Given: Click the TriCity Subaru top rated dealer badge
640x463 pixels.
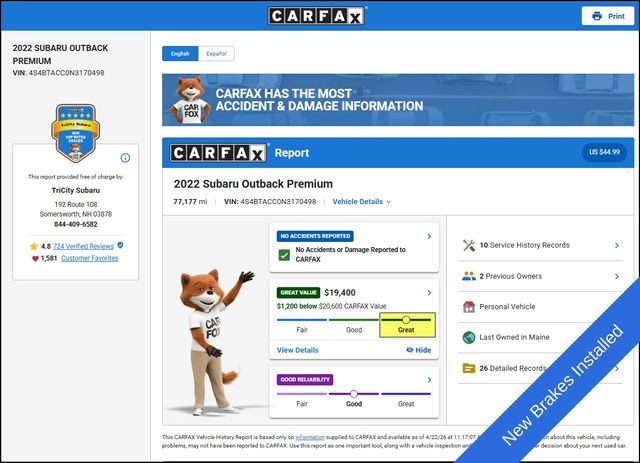Looking at the screenshot, I should tap(76, 133).
